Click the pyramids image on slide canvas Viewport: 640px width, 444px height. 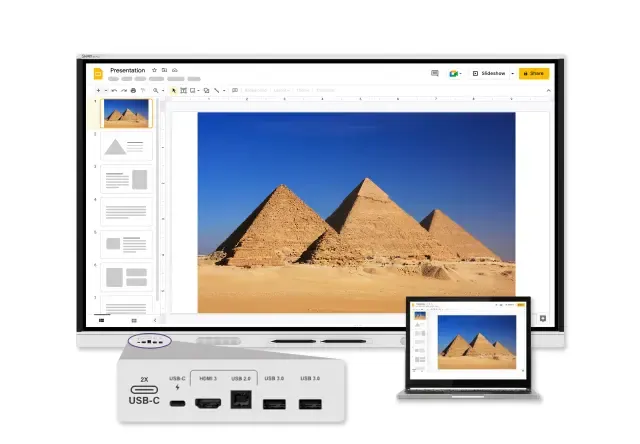[356, 212]
